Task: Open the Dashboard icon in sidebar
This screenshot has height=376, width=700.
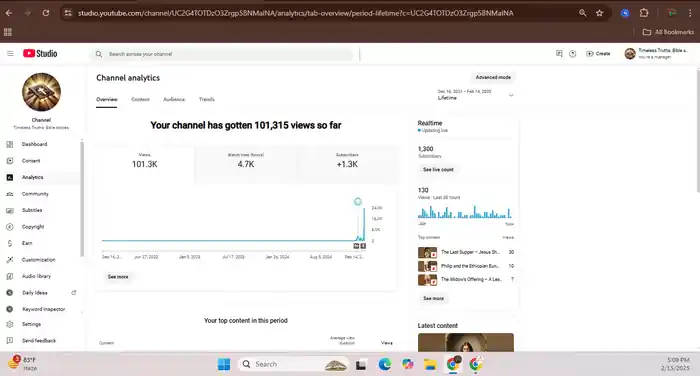Action: (10, 144)
